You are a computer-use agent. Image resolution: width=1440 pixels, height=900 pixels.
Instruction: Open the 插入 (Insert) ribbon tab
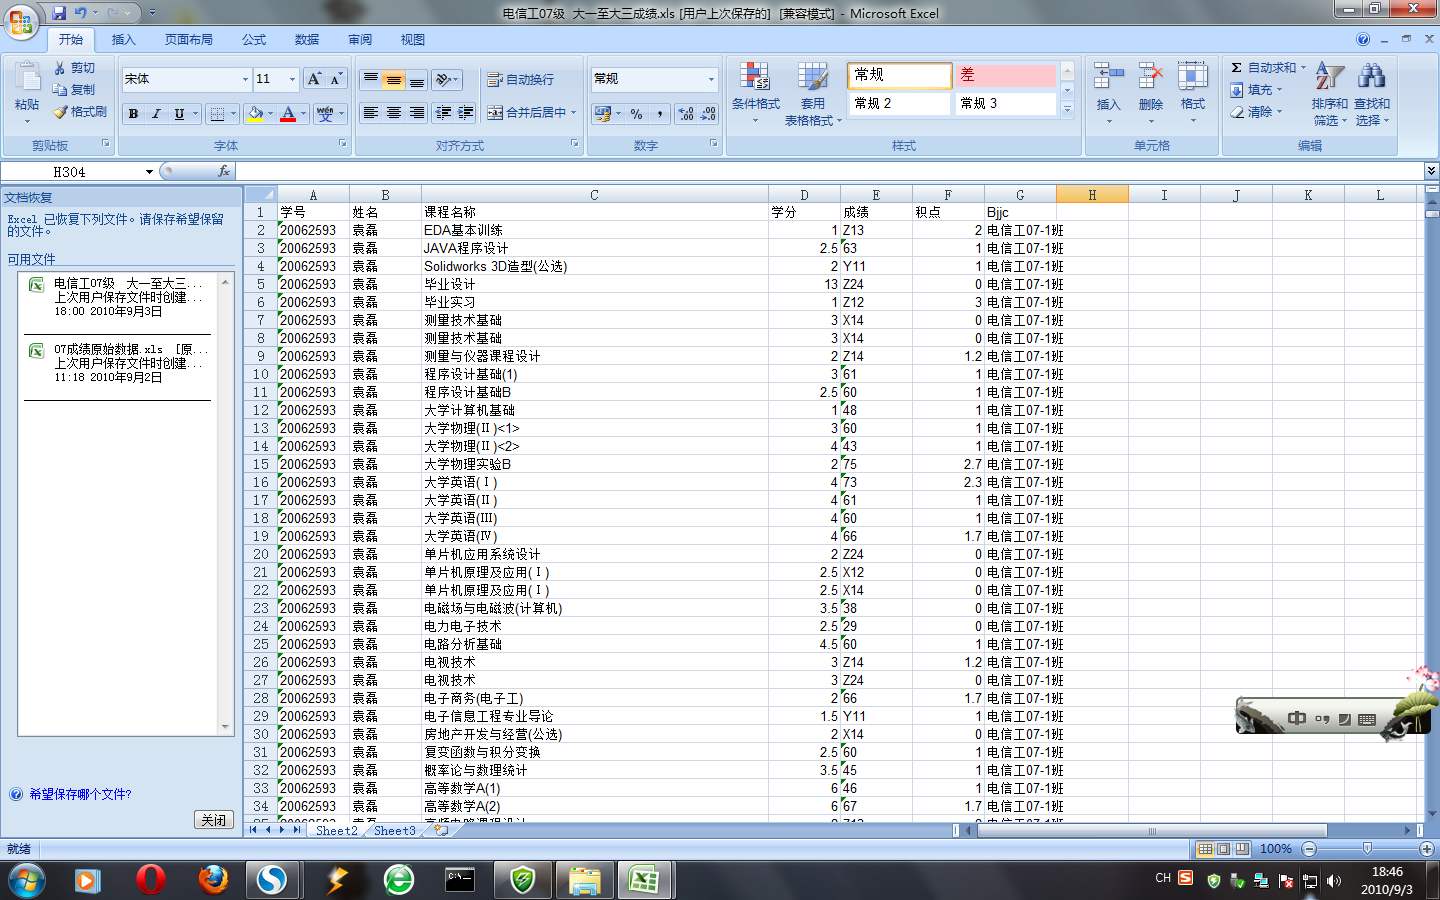point(123,39)
